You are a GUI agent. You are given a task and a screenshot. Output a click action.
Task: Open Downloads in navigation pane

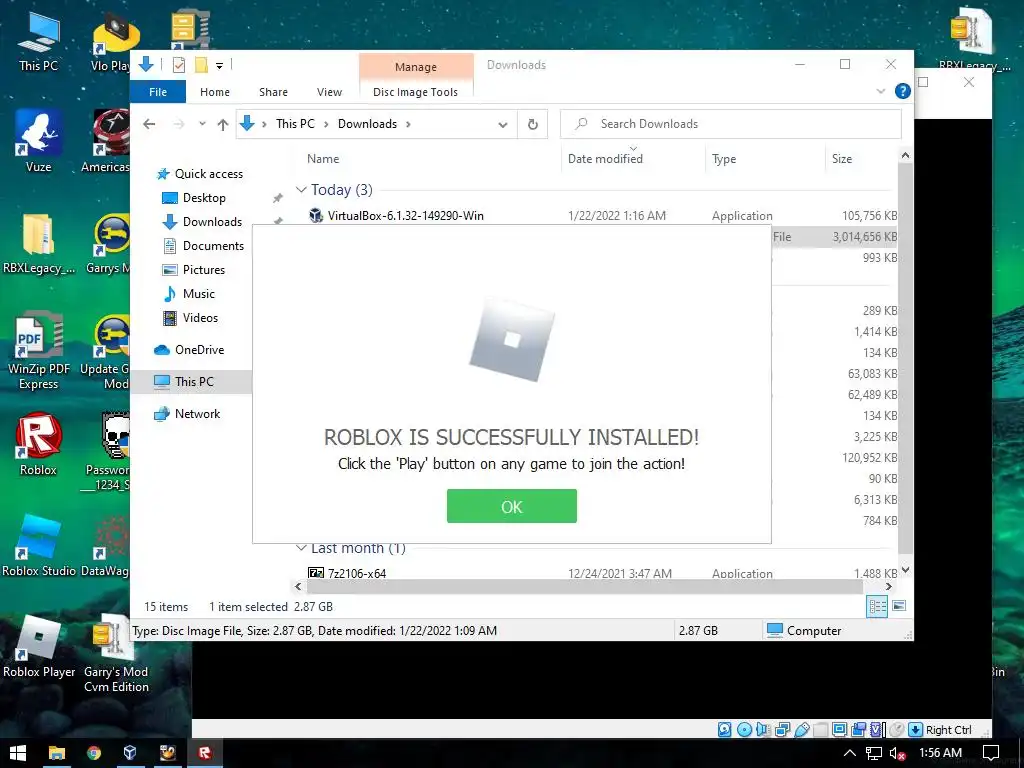[212, 222]
